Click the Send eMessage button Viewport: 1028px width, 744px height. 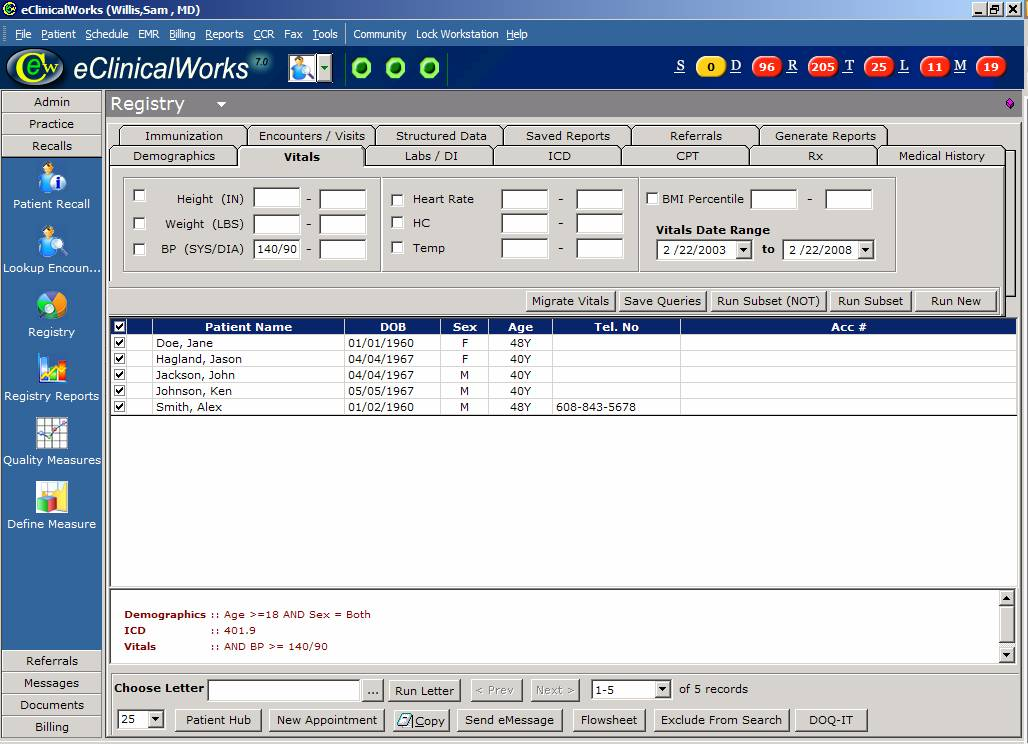click(x=509, y=720)
